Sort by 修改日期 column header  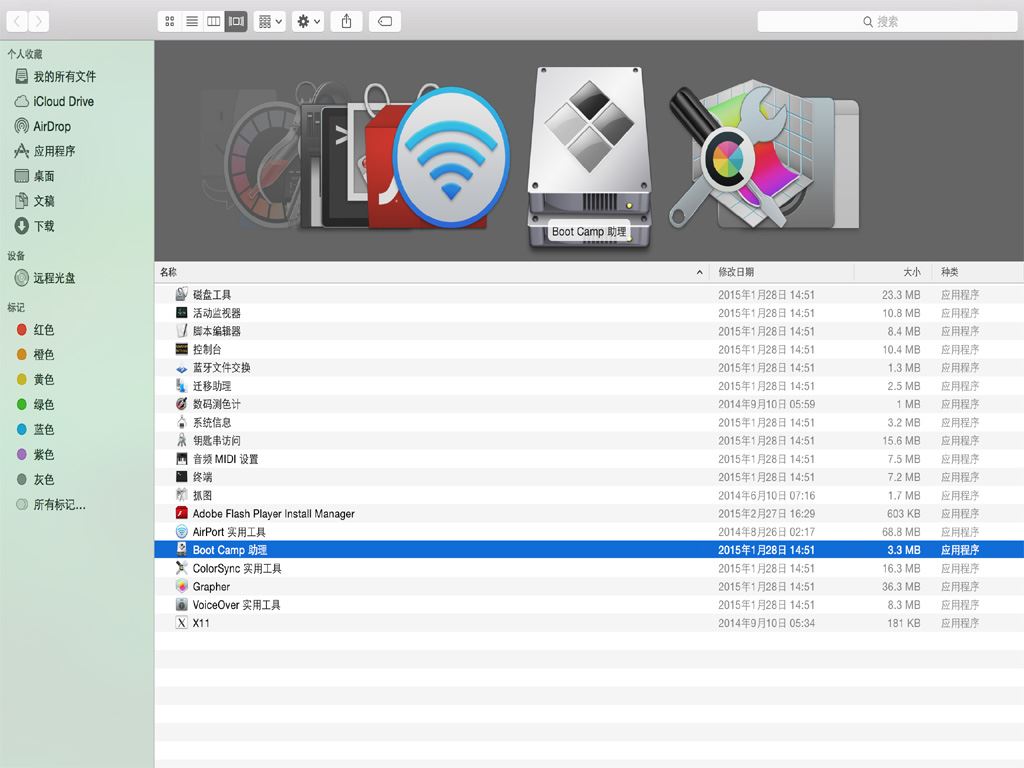pos(782,272)
